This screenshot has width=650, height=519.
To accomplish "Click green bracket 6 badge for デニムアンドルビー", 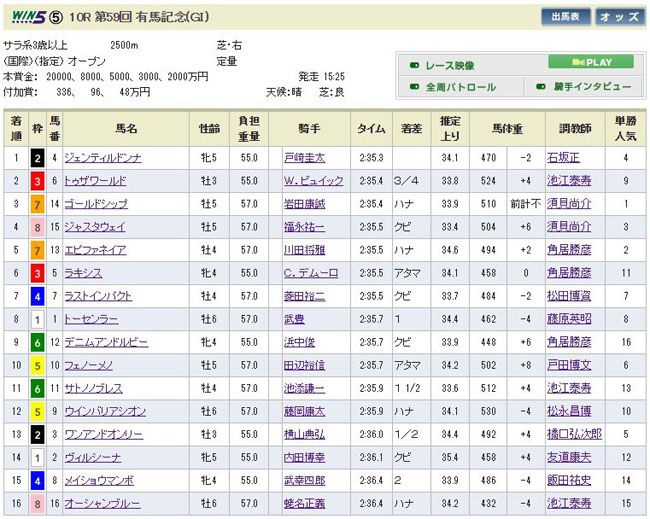I will click(37, 342).
